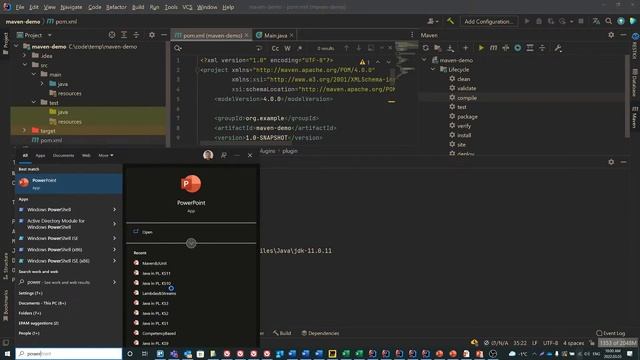Image resolution: width=640 pixels, height=360 pixels.
Task: Switch to pom.xml (maven-demo) tab
Action: tap(211, 36)
